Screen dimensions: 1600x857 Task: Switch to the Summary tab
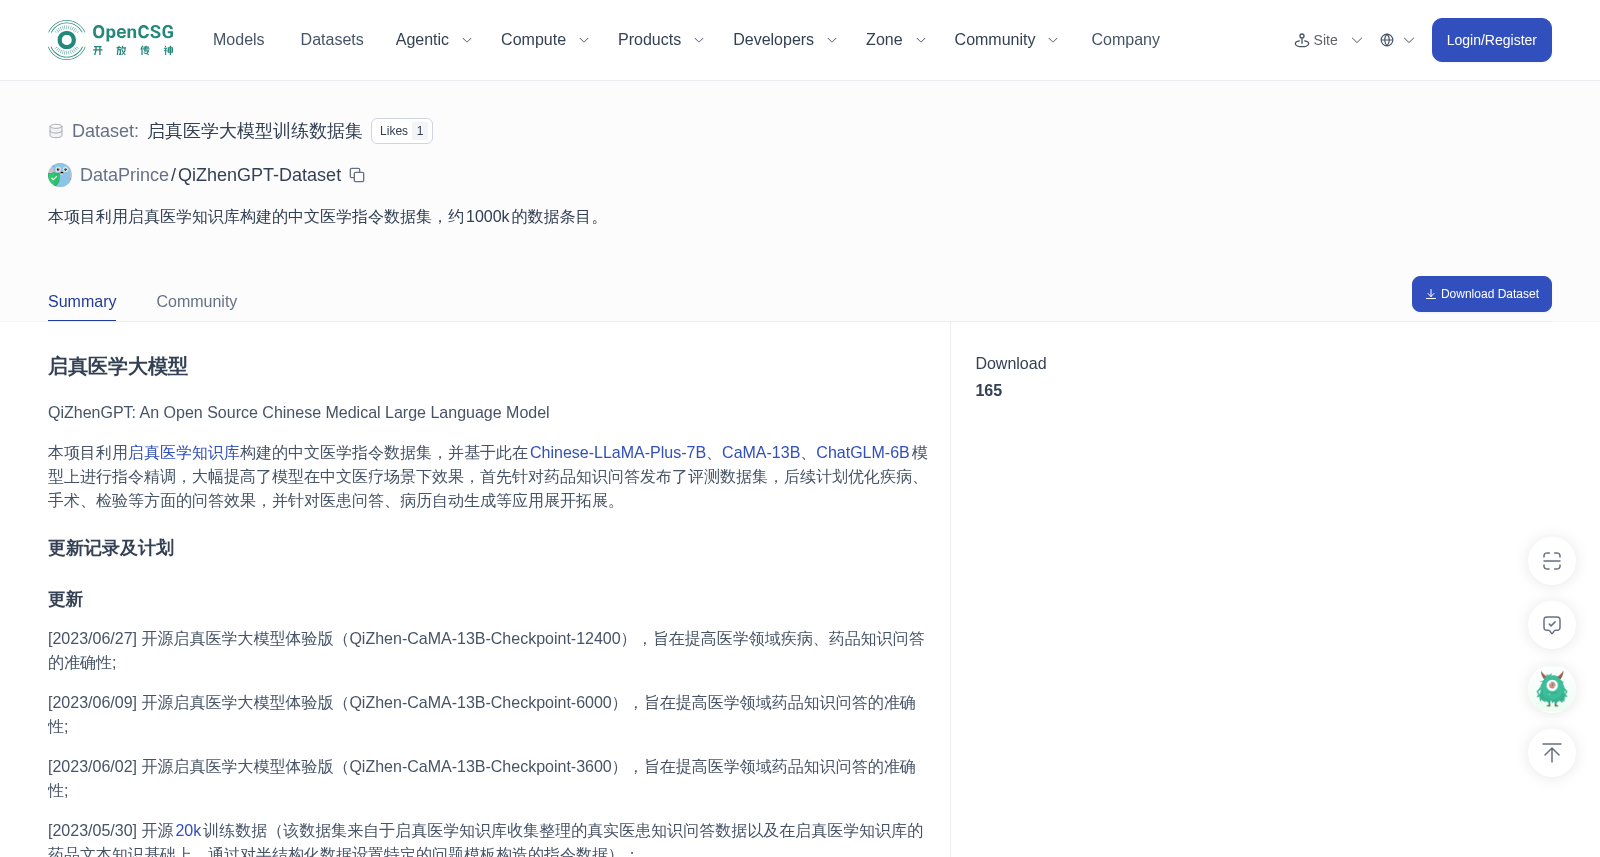82,301
